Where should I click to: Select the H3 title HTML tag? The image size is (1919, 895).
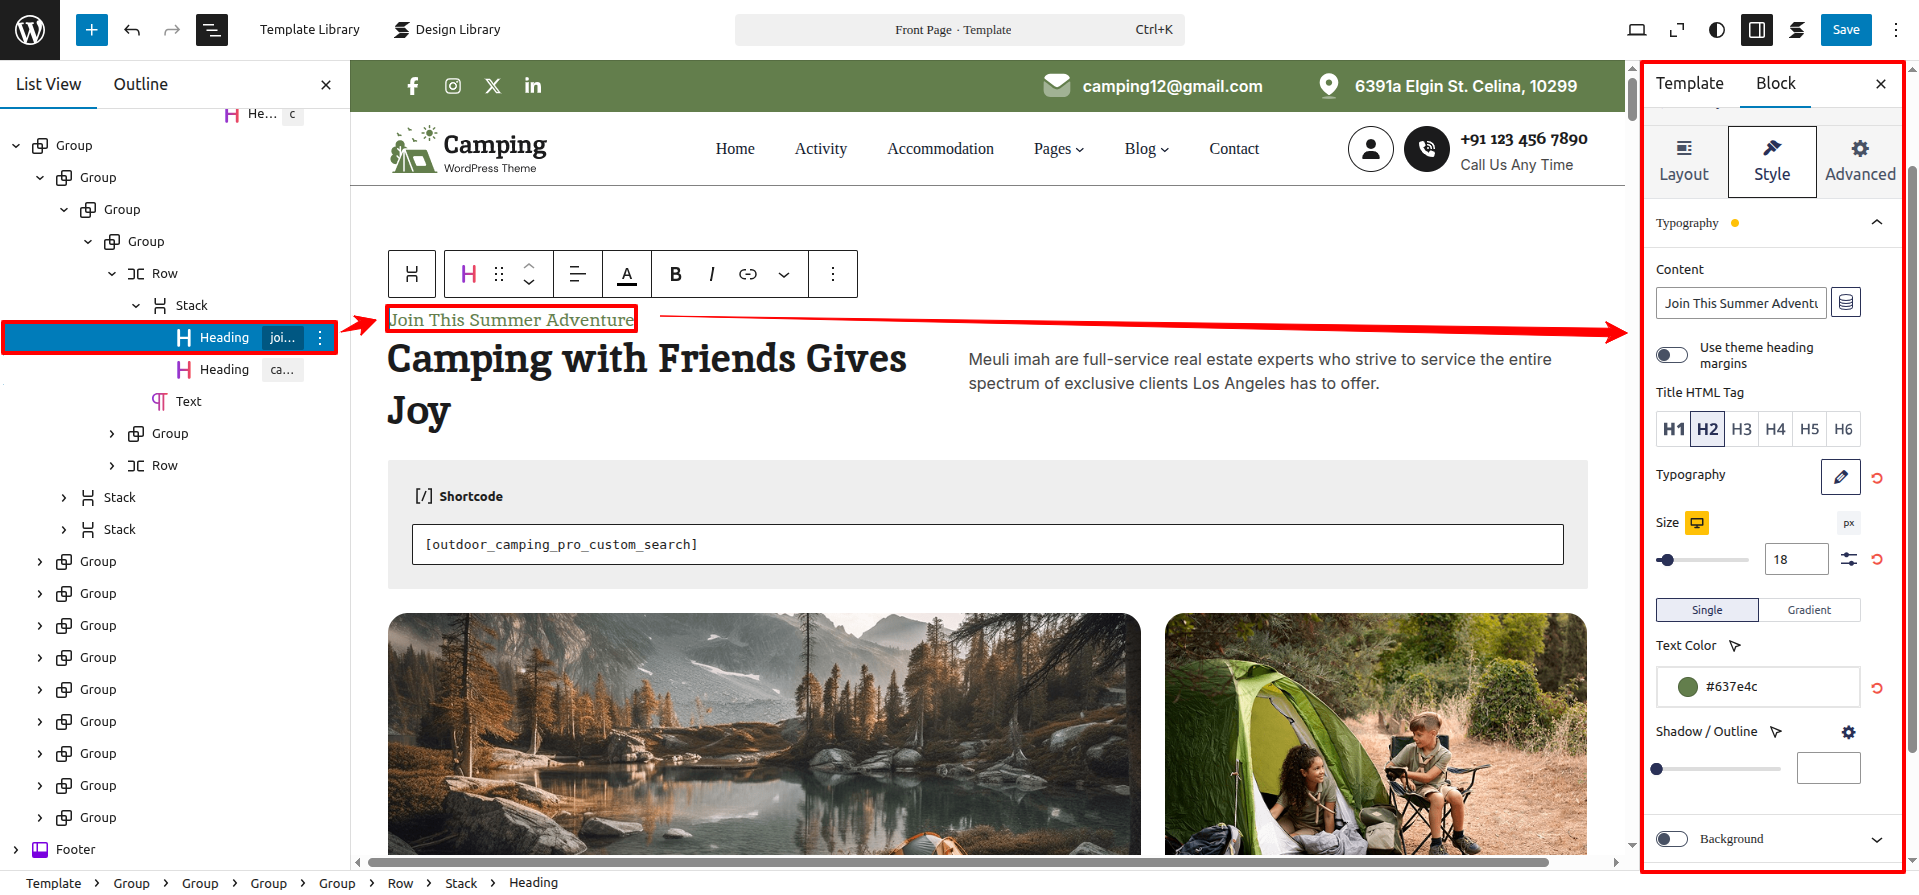tap(1741, 429)
